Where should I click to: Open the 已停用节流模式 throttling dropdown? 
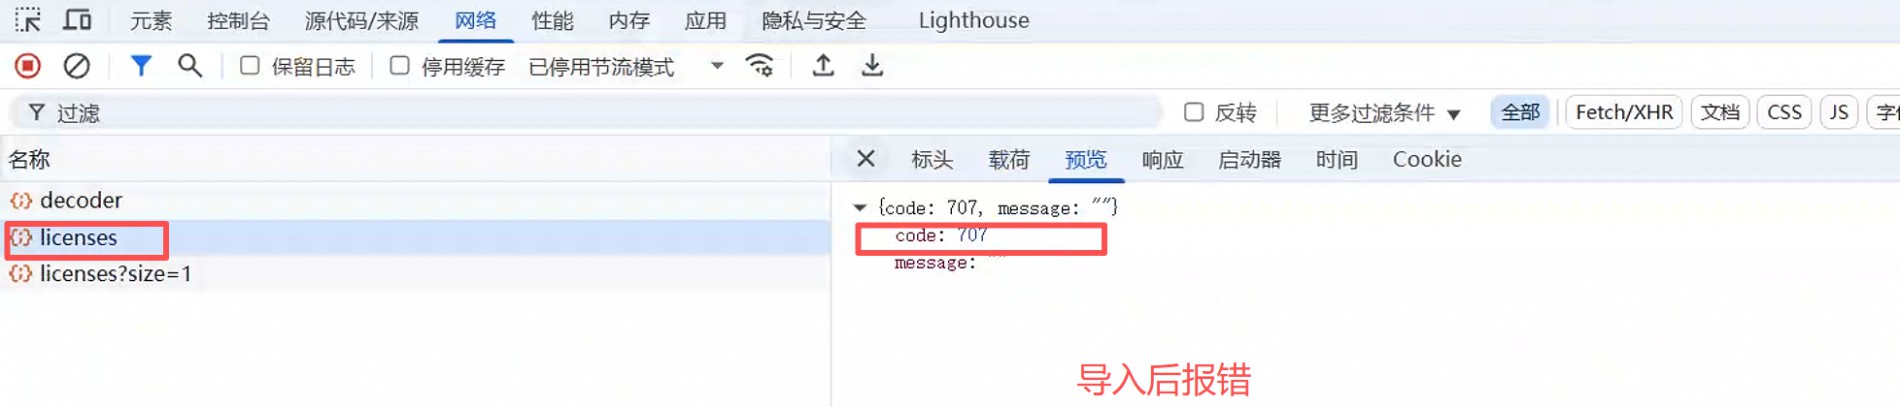(x=625, y=67)
